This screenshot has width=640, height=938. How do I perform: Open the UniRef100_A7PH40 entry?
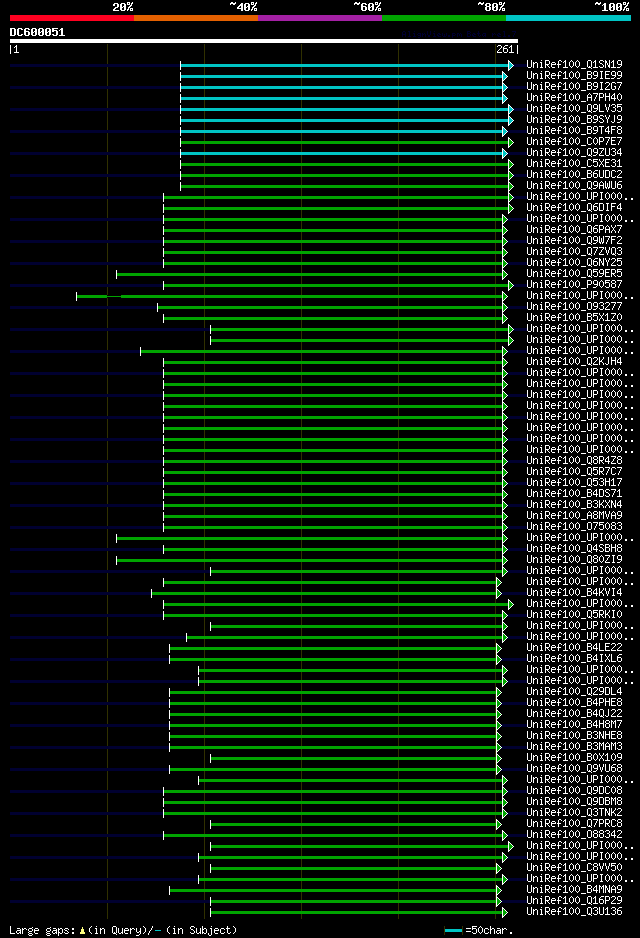(x=574, y=97)
